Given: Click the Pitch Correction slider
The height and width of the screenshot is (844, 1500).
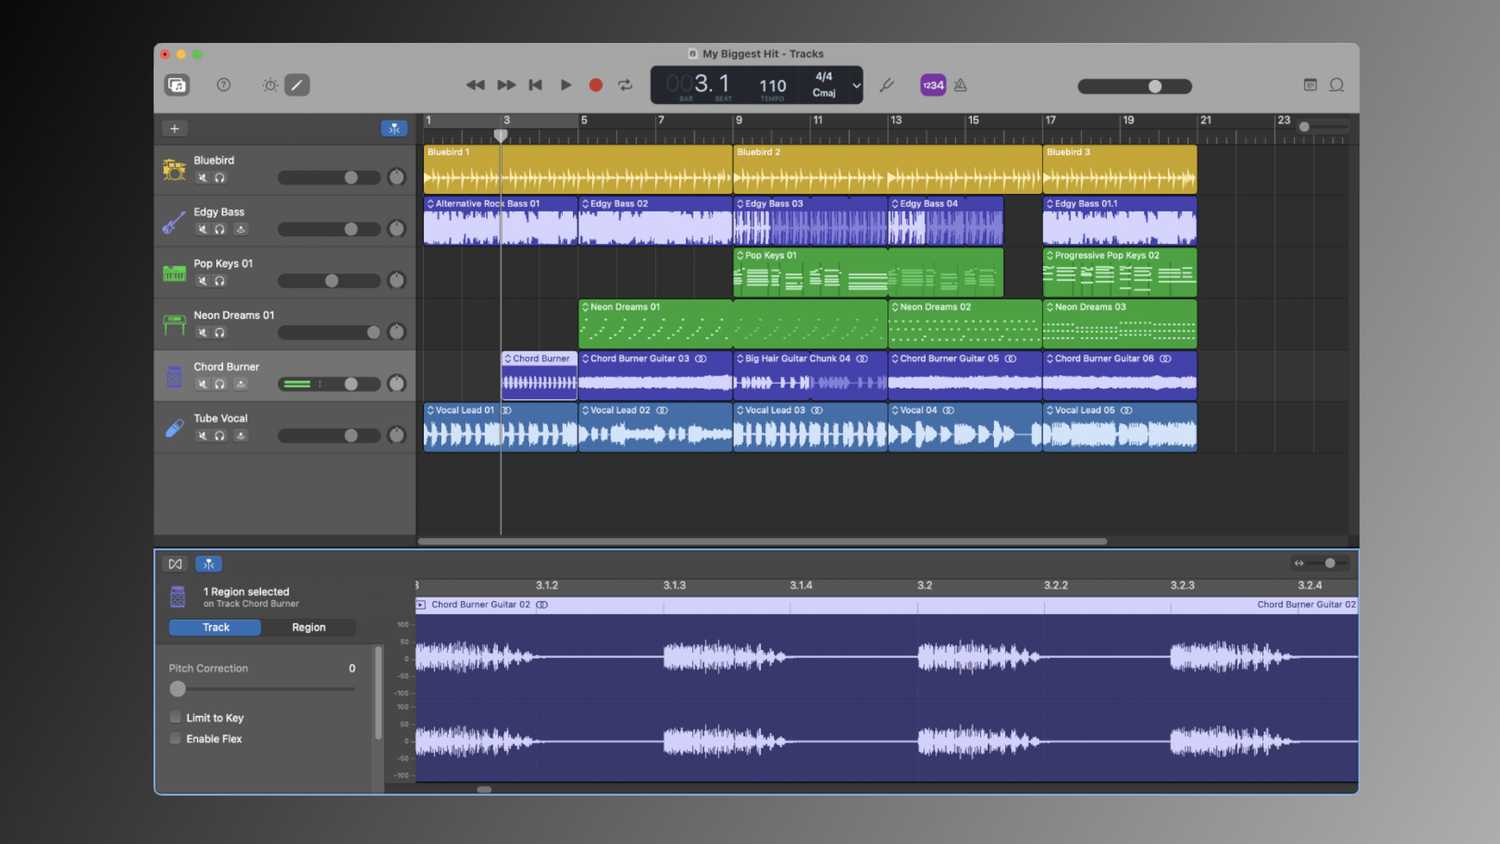Looking at the screenshot, I should (x=178, y=688).
